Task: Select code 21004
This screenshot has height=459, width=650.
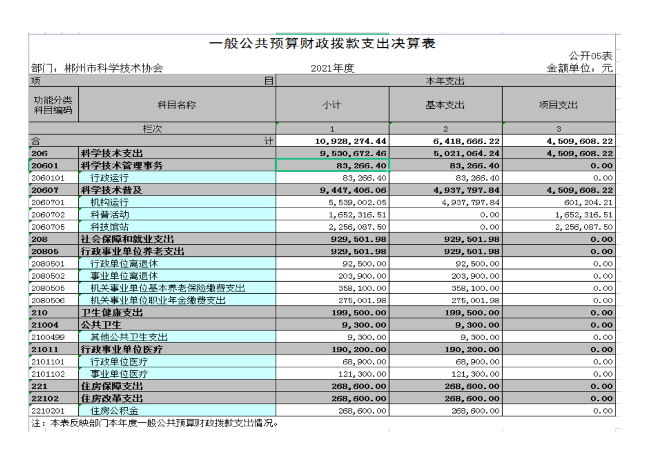Action: coord(53,325)
